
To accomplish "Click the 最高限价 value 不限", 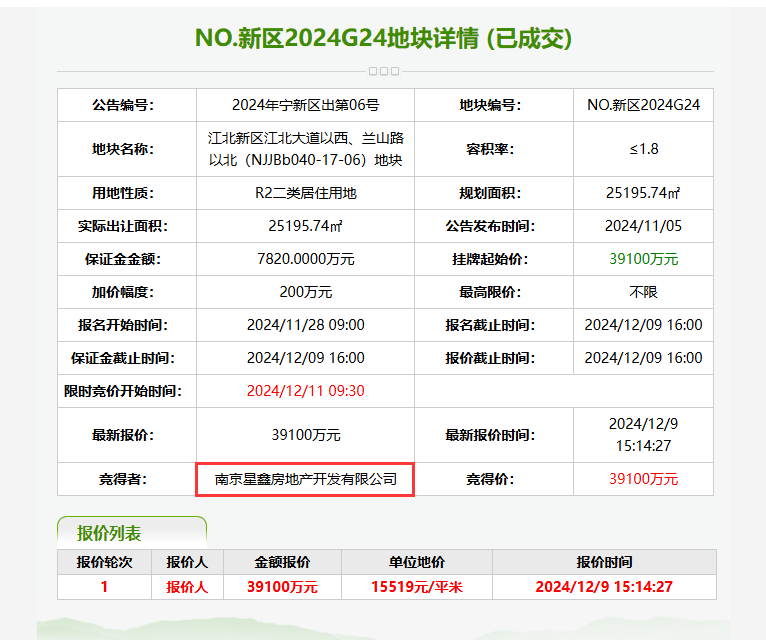I will pos(643,292).
